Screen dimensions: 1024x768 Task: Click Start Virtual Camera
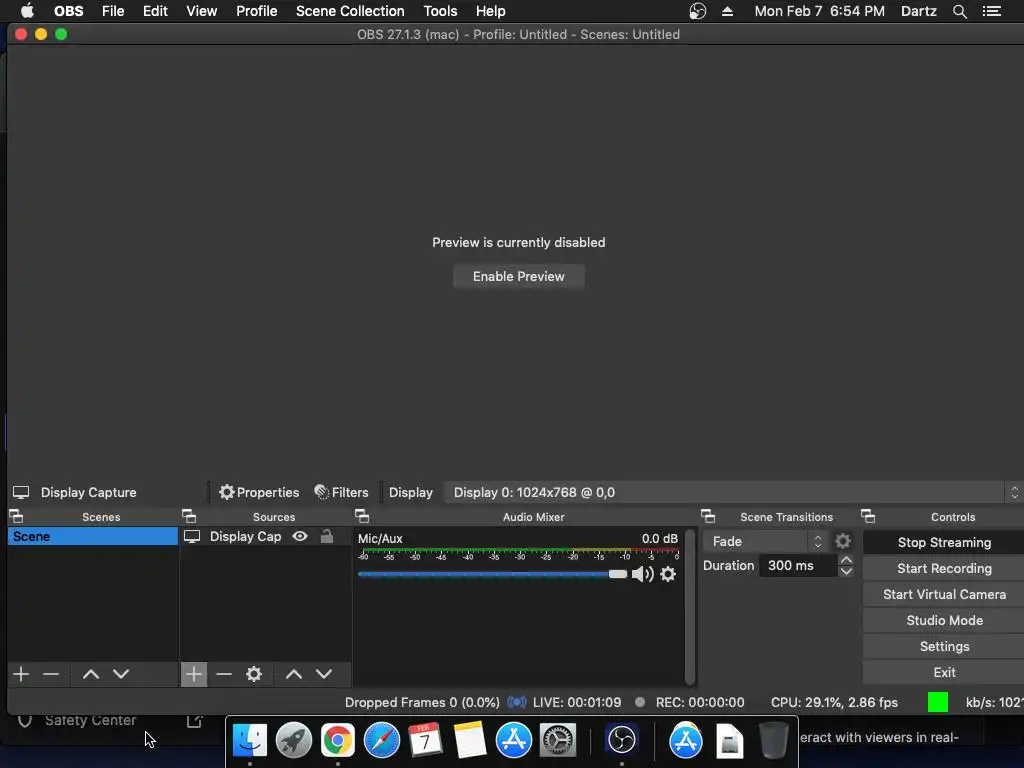944,594
